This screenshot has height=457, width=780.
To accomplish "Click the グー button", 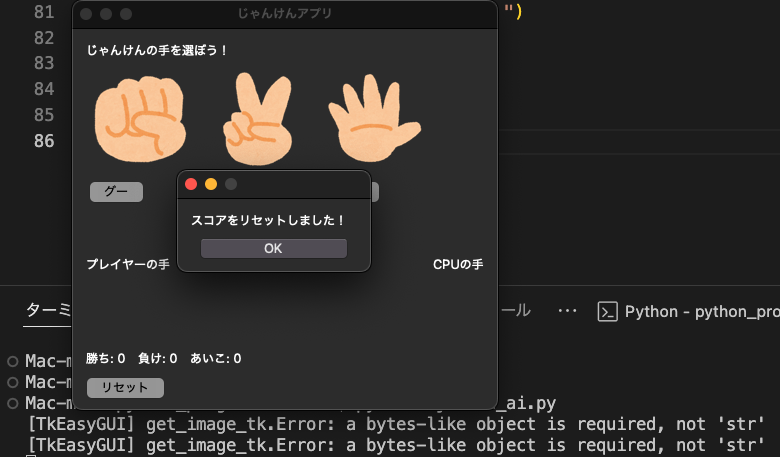I will [116, 191].
